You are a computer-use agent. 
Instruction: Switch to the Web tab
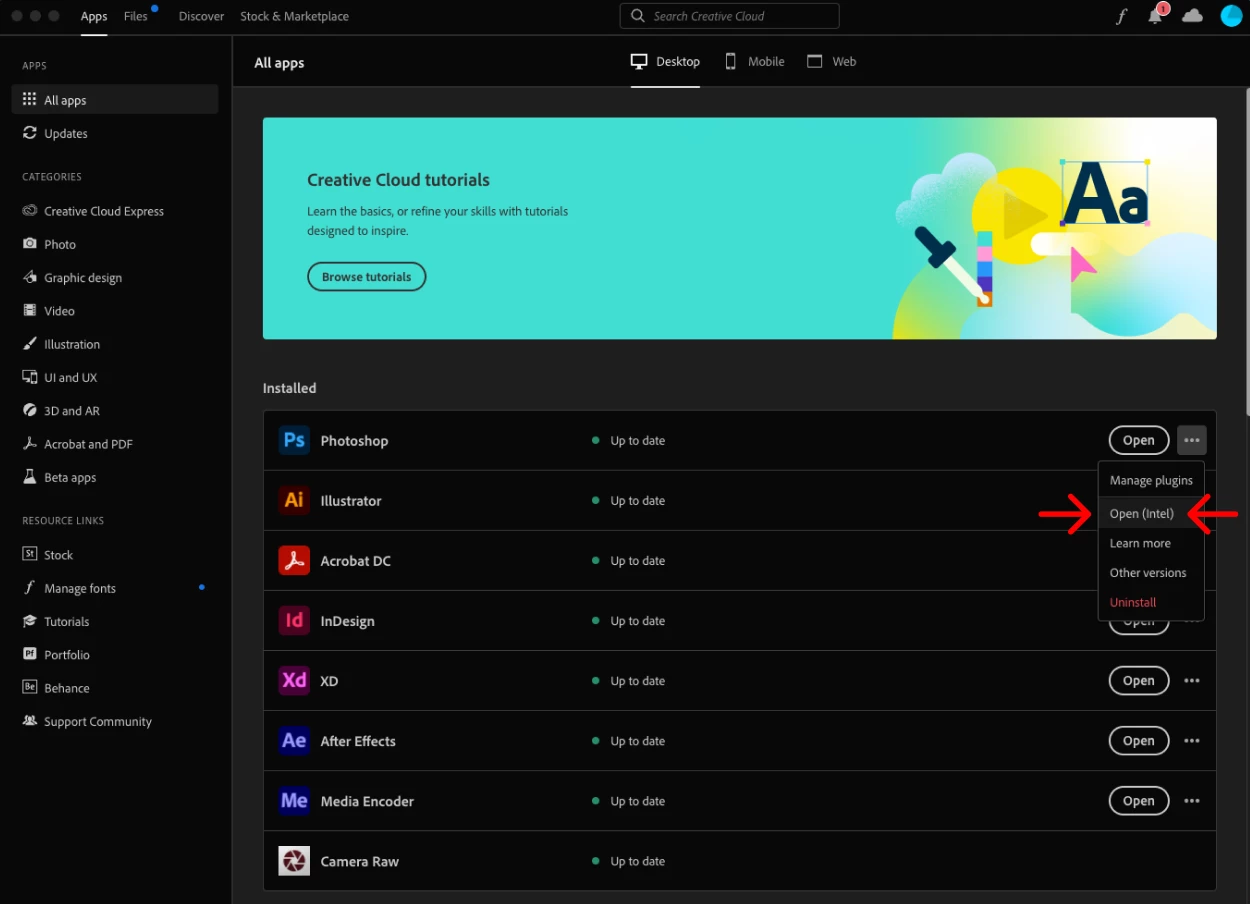[832, 61]
